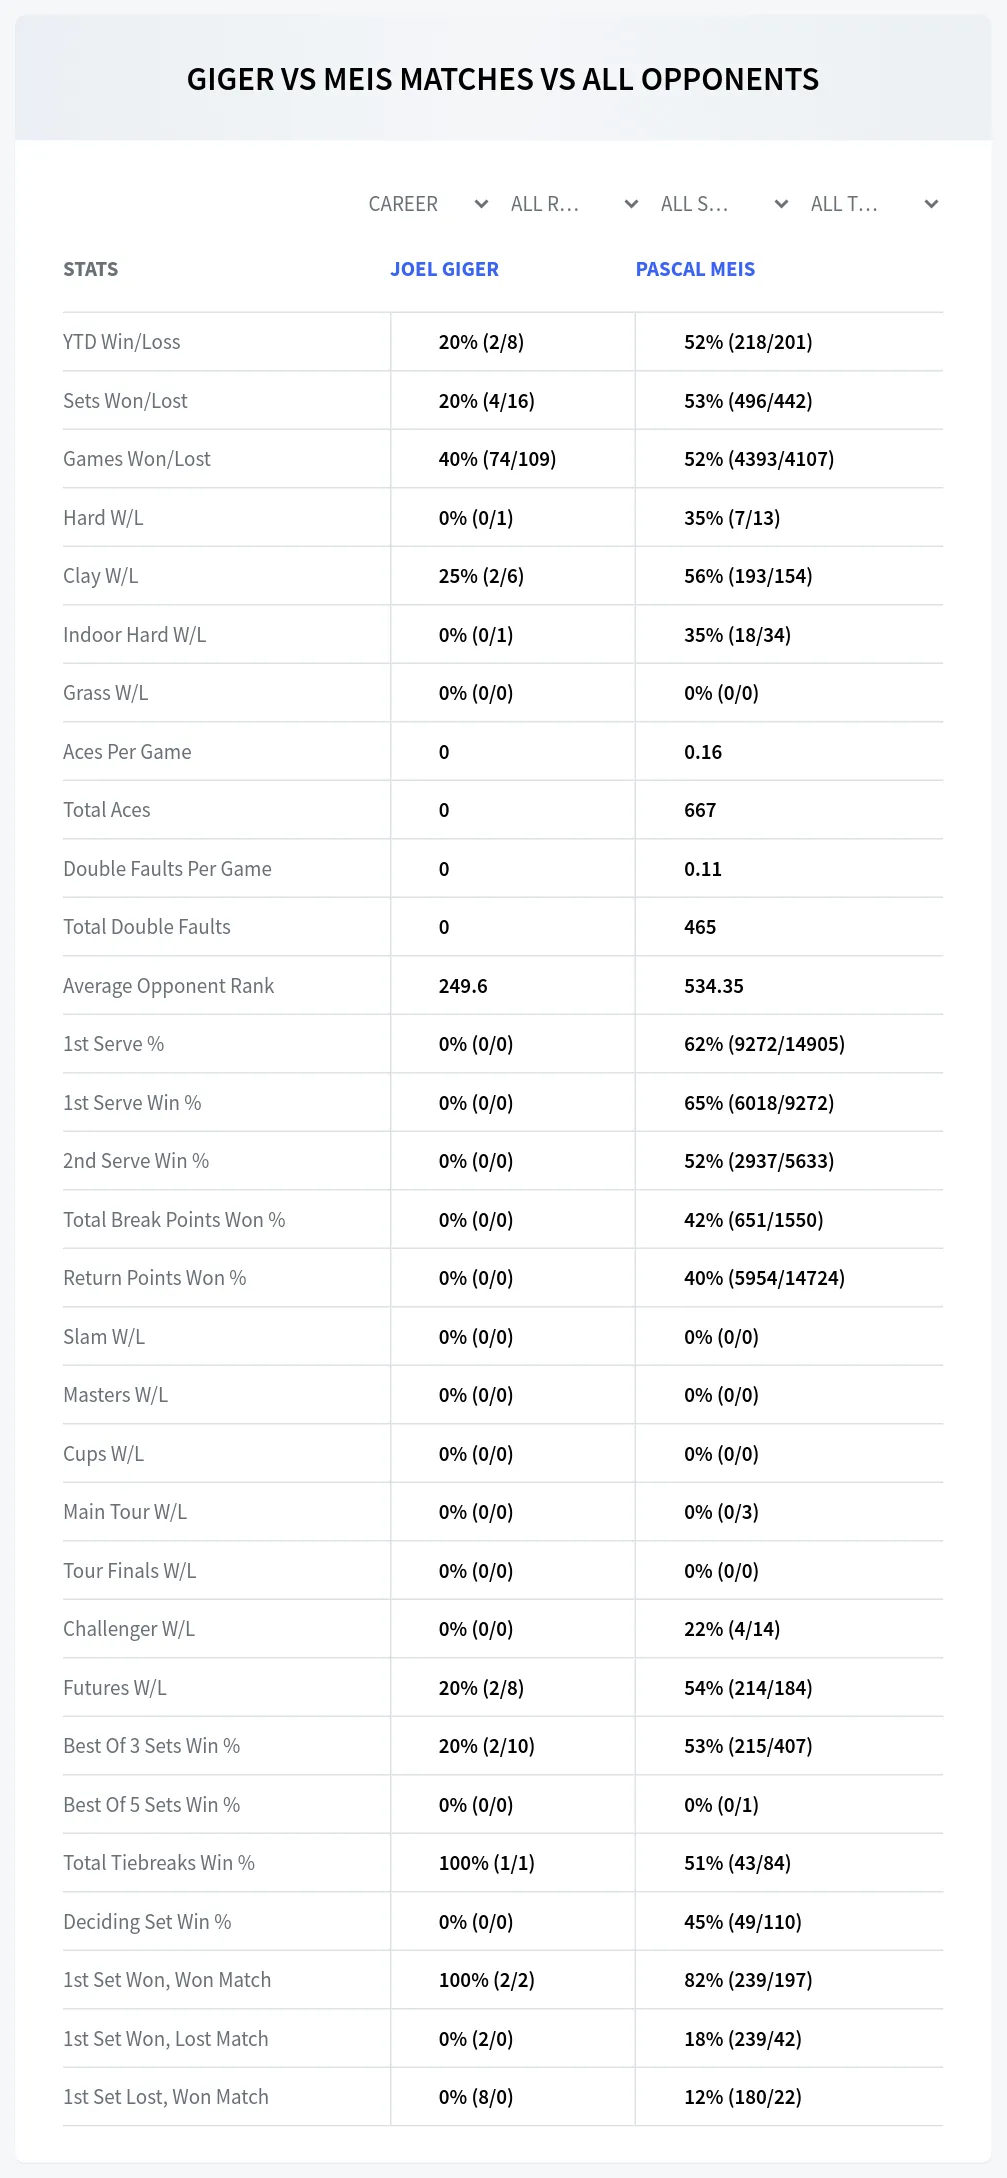Click the Clay W/L stat label

tap(101, 576)
